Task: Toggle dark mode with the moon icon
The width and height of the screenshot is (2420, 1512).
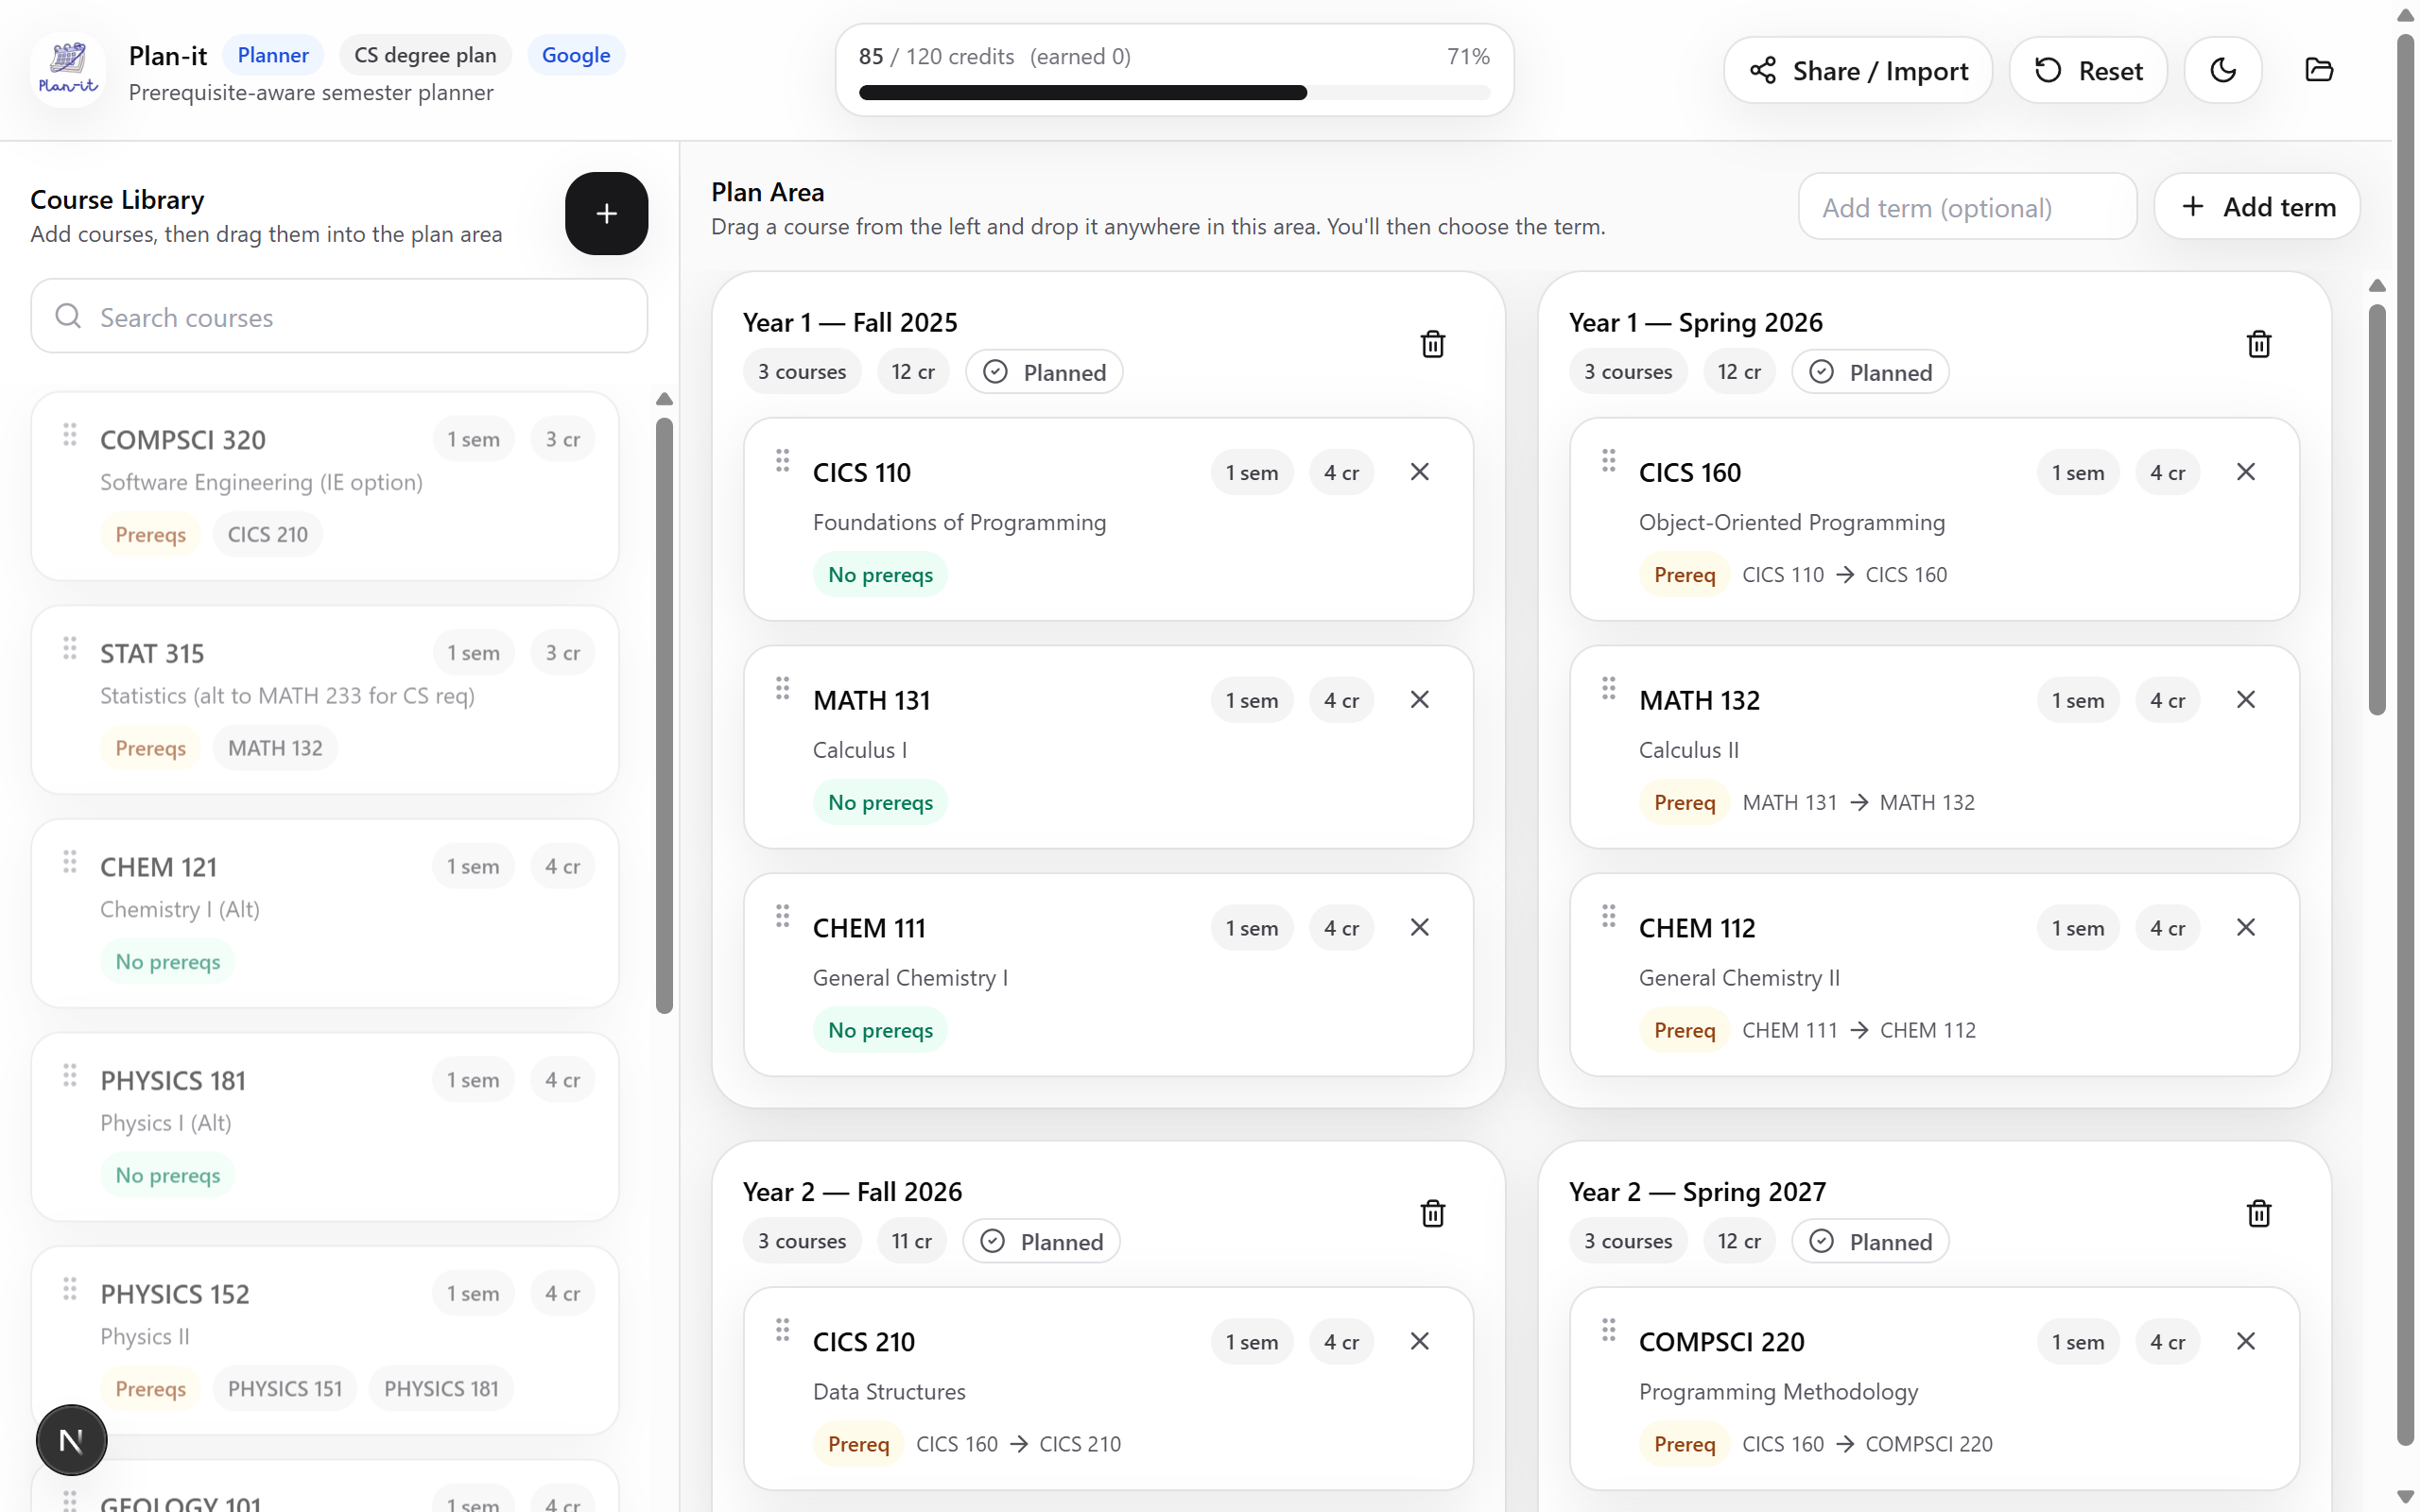Action: click(x=2222, y=70)
